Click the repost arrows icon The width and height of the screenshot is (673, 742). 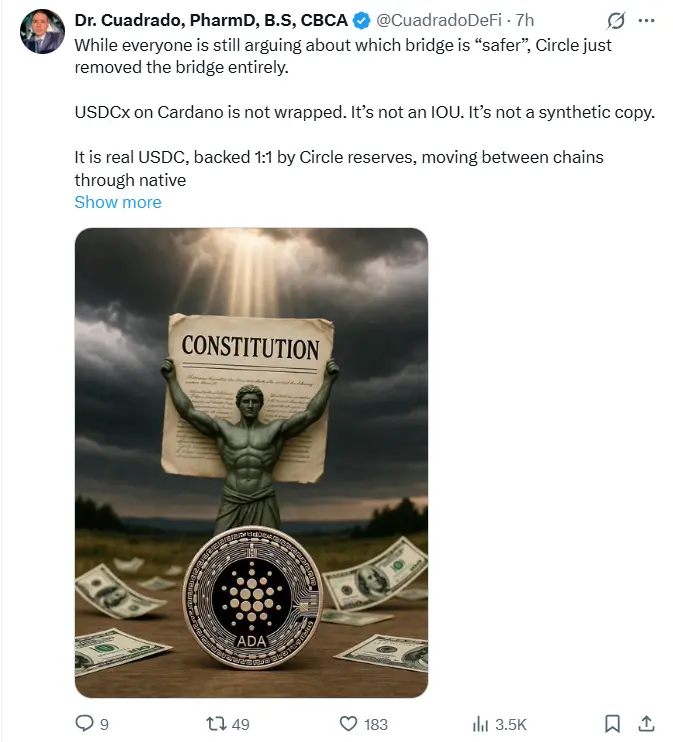[216, 724]
